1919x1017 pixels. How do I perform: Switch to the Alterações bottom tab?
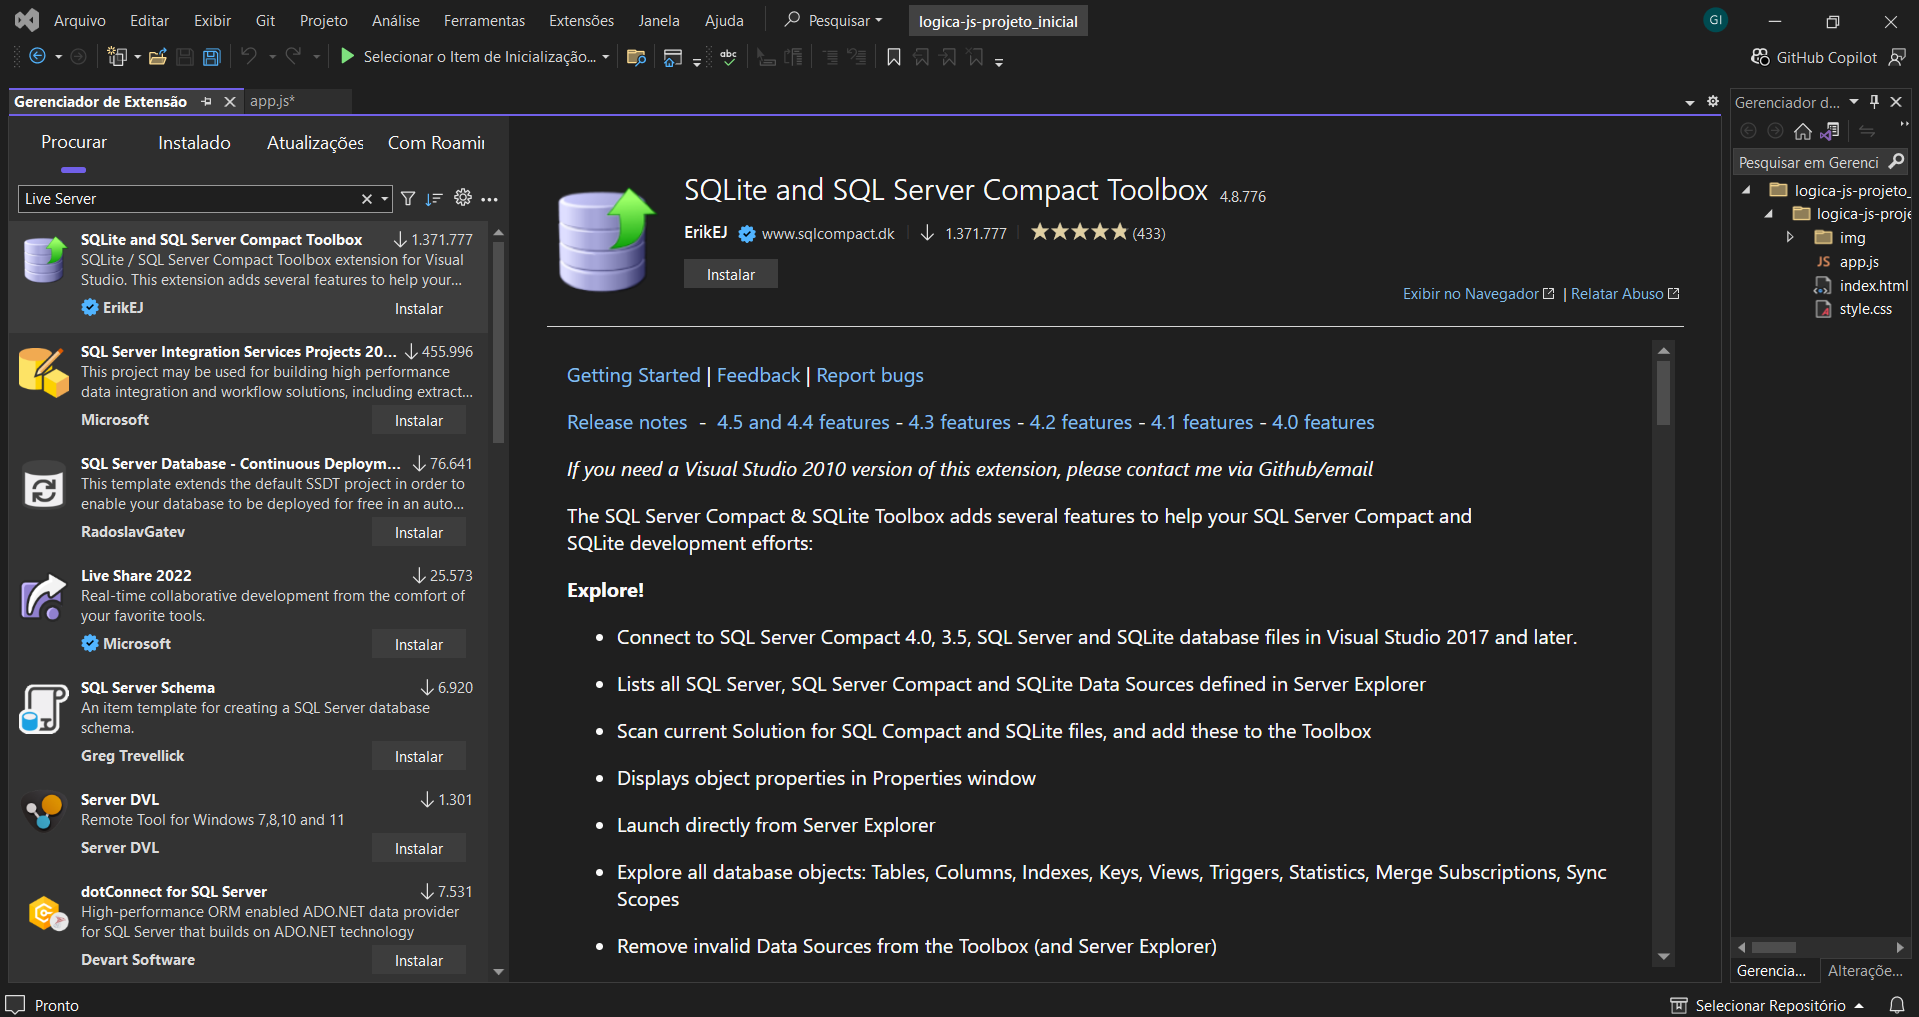(x=1865, y=970)
